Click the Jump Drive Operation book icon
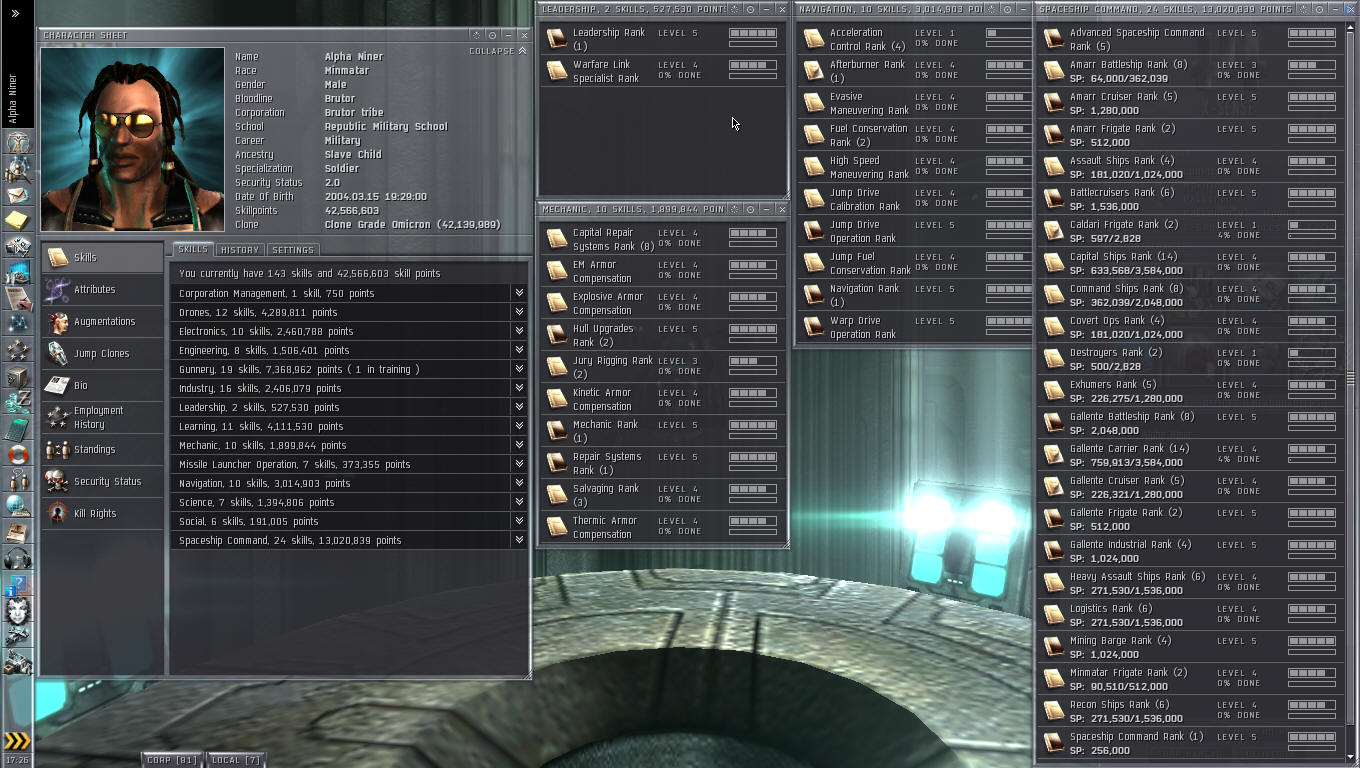 pos(814,230)
